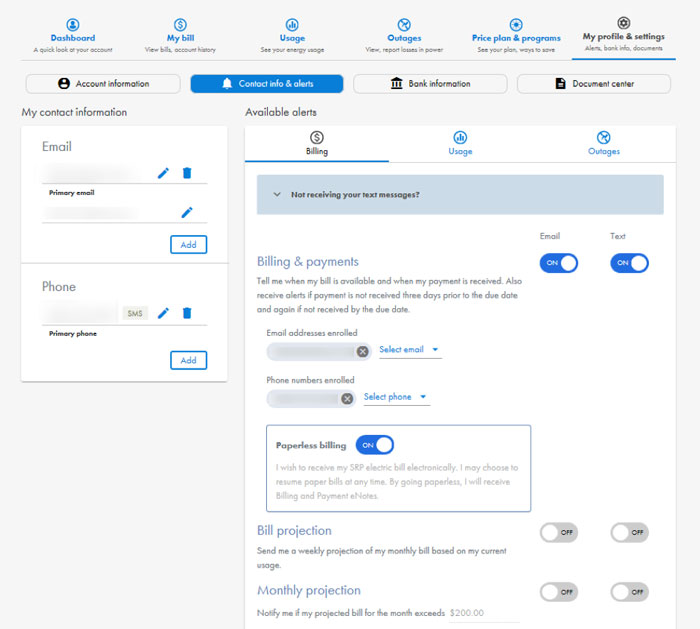Switch to the Account information tab

[x=103, y=83]
